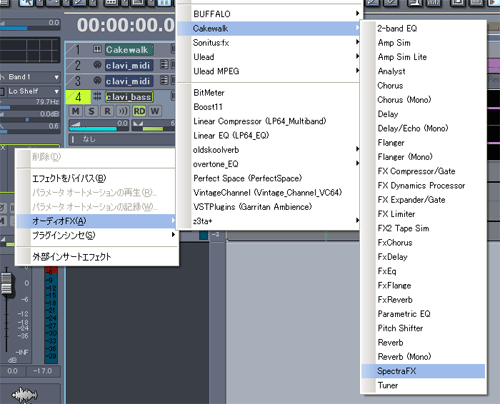The height and width of the screenshot is (404, 500).
Task: Pick Amp Sim Lite effect
Action: pyautogui.click(x=423, y=57)
